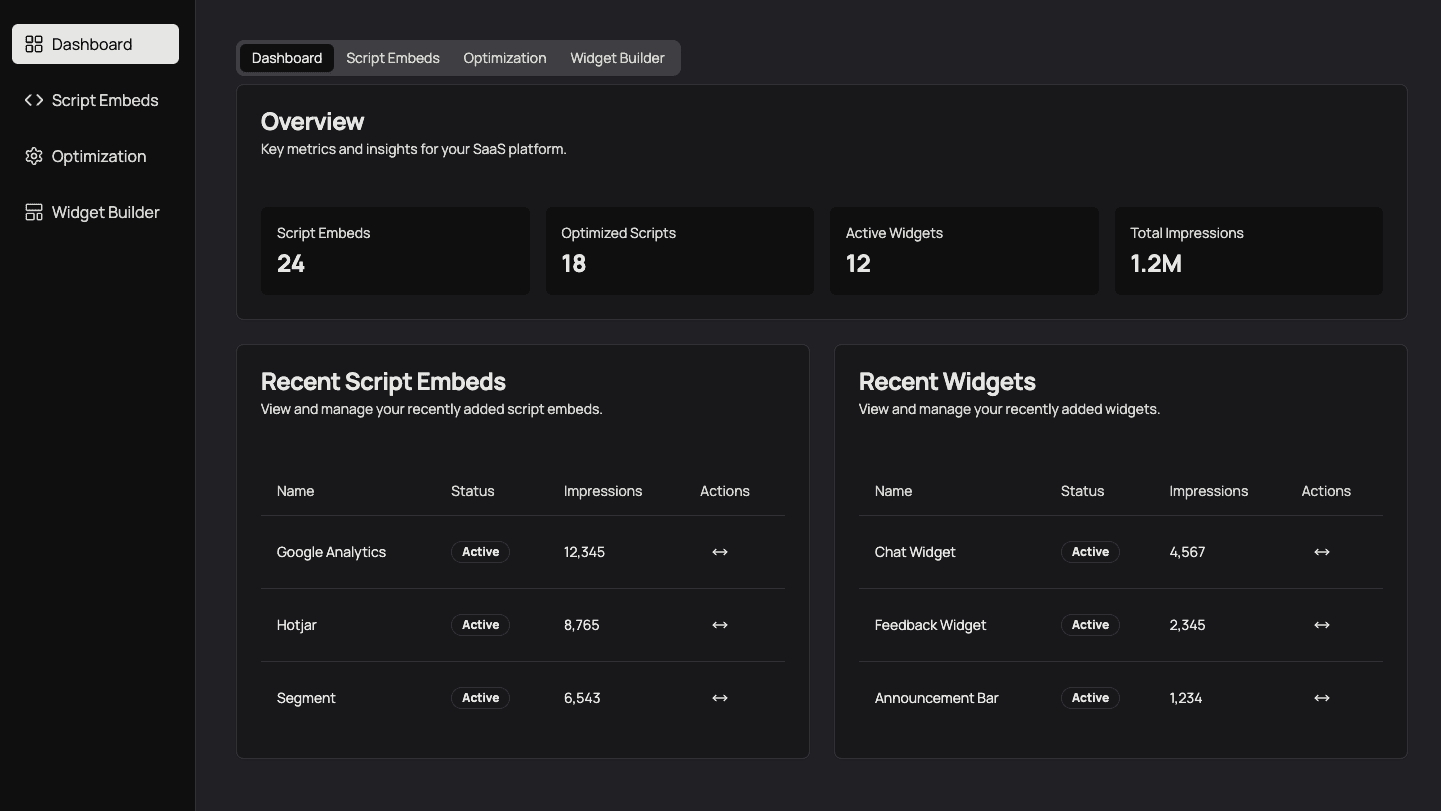Select the Hotjar name cell

[297, 625]
